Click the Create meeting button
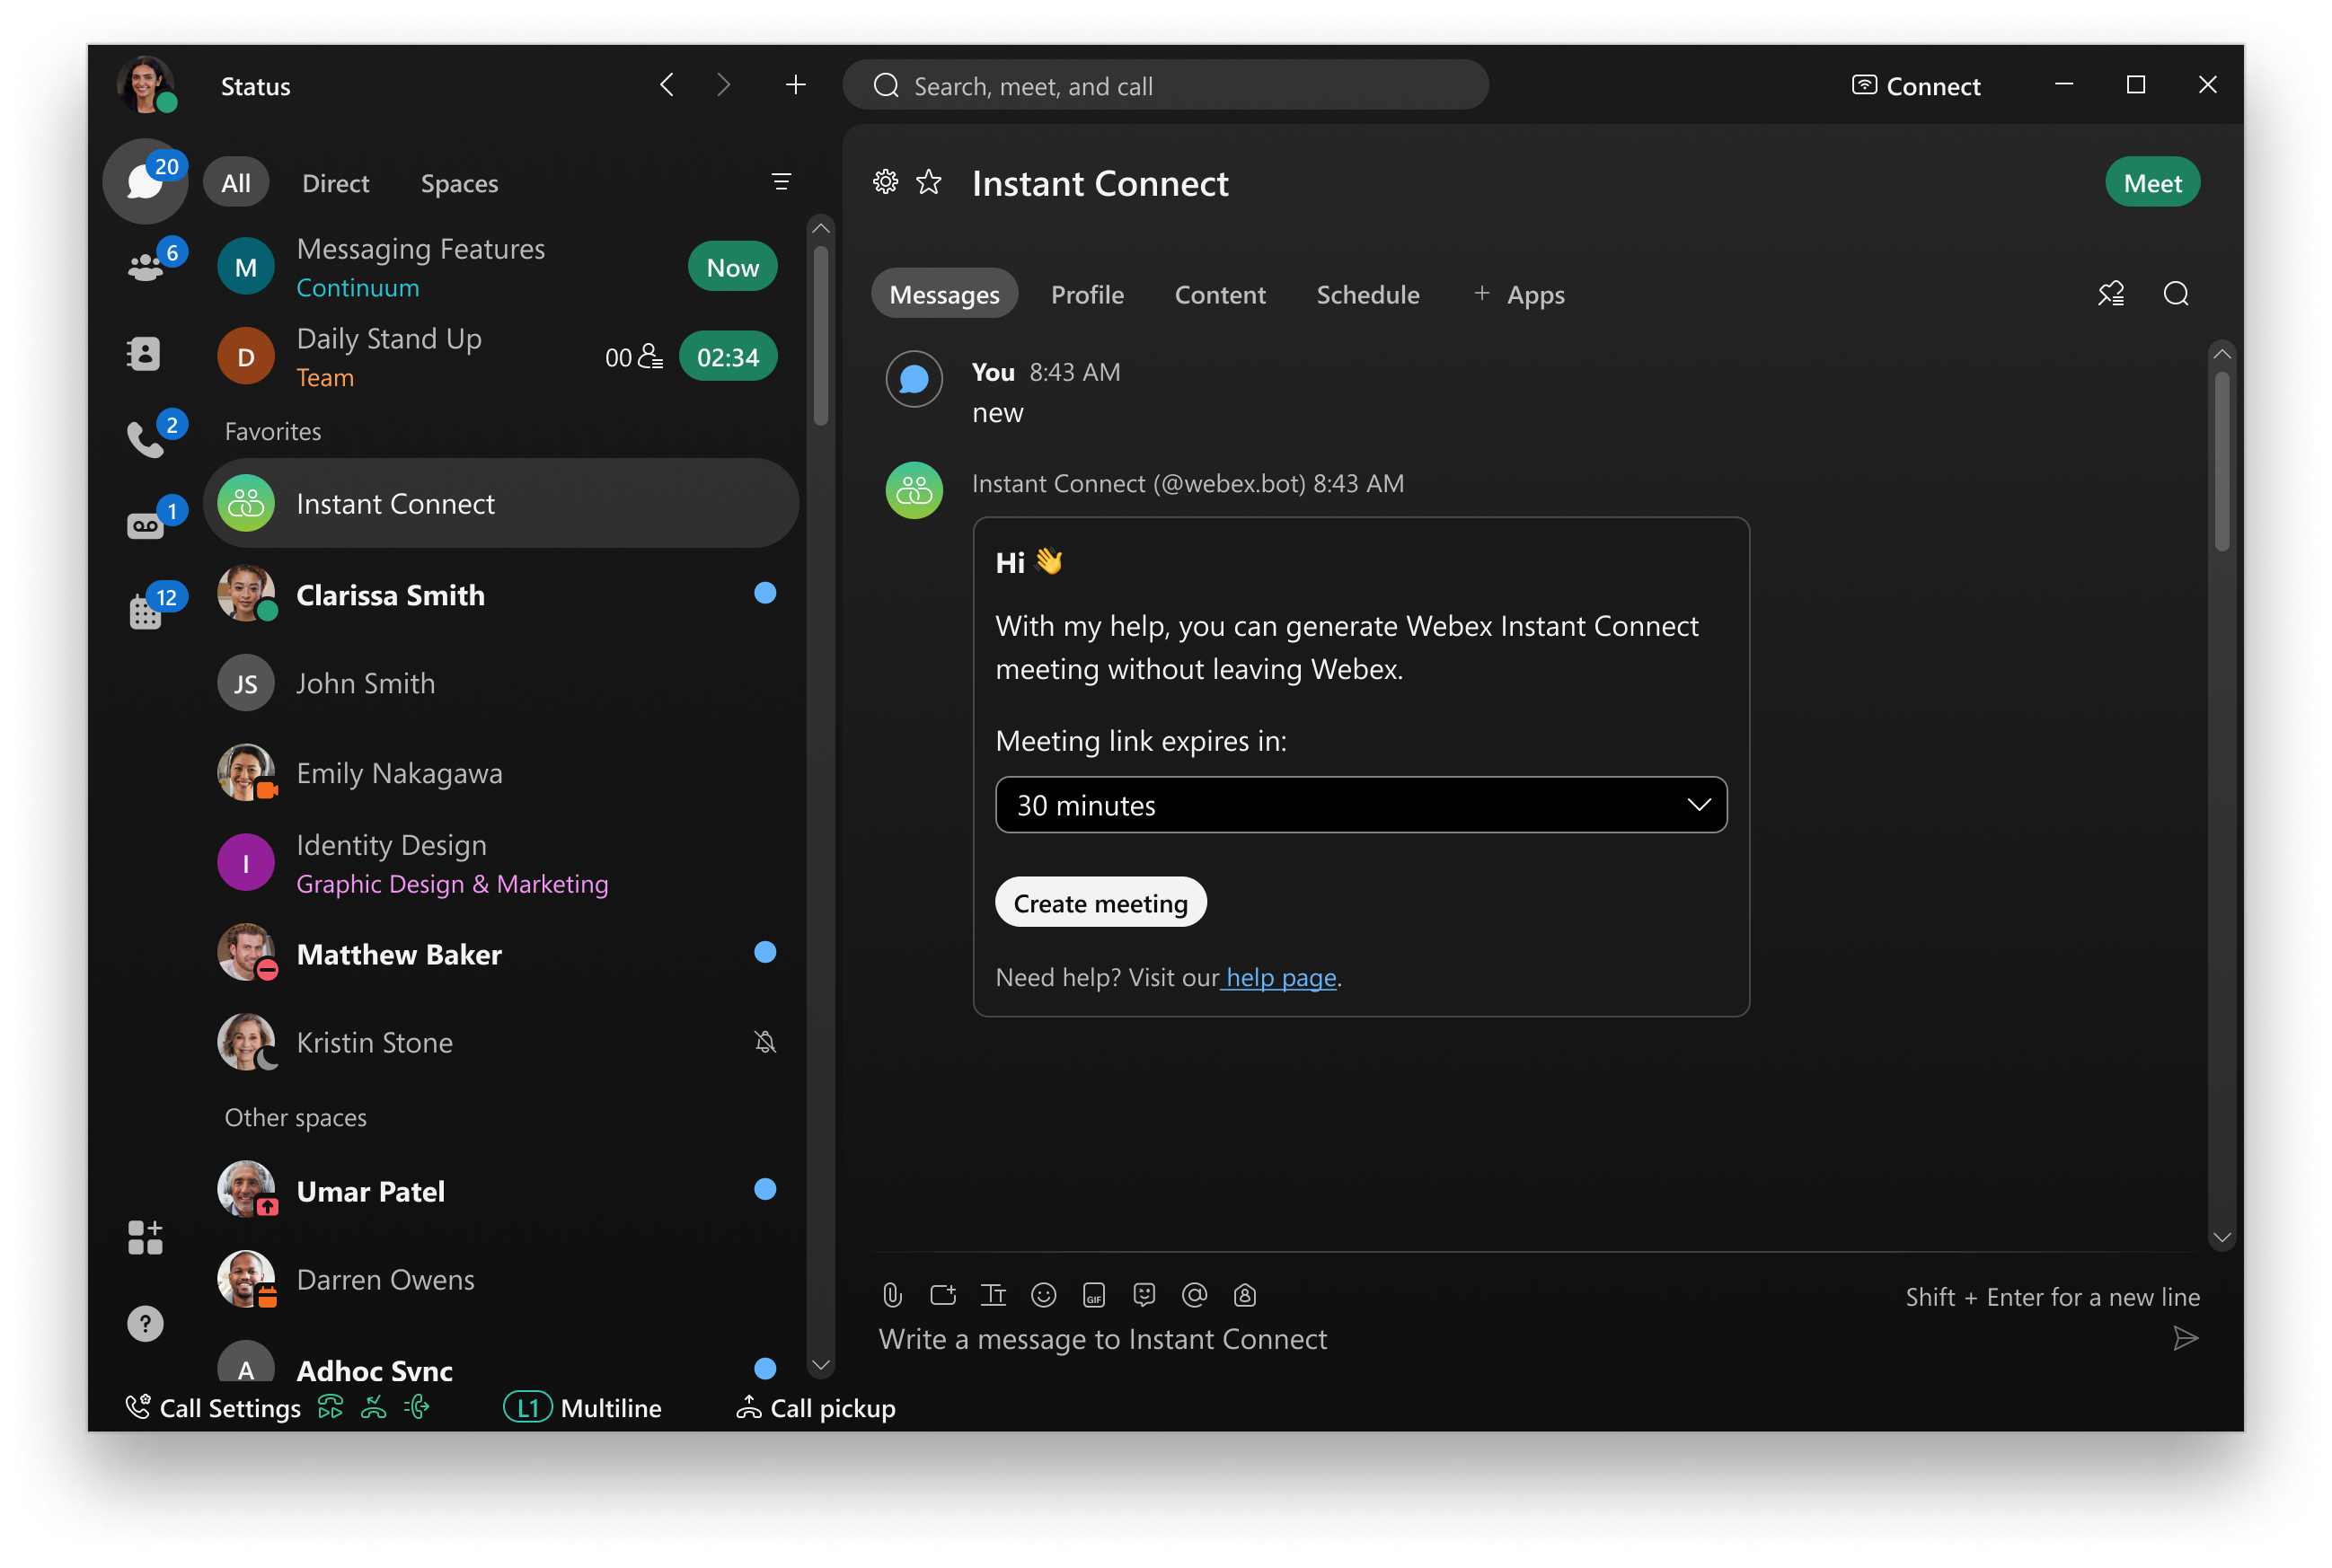This screenshot has height=1568, width=2332. 1100,902
